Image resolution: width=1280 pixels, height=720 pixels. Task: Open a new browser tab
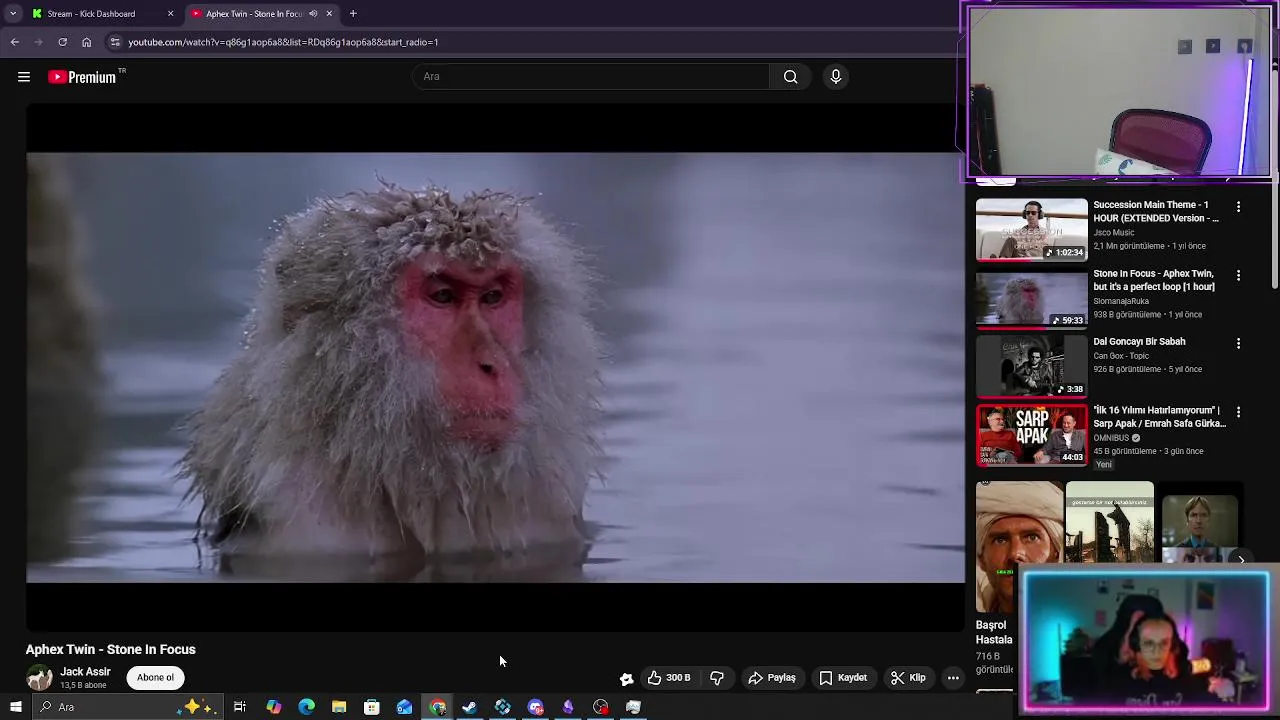click(353, 14)
